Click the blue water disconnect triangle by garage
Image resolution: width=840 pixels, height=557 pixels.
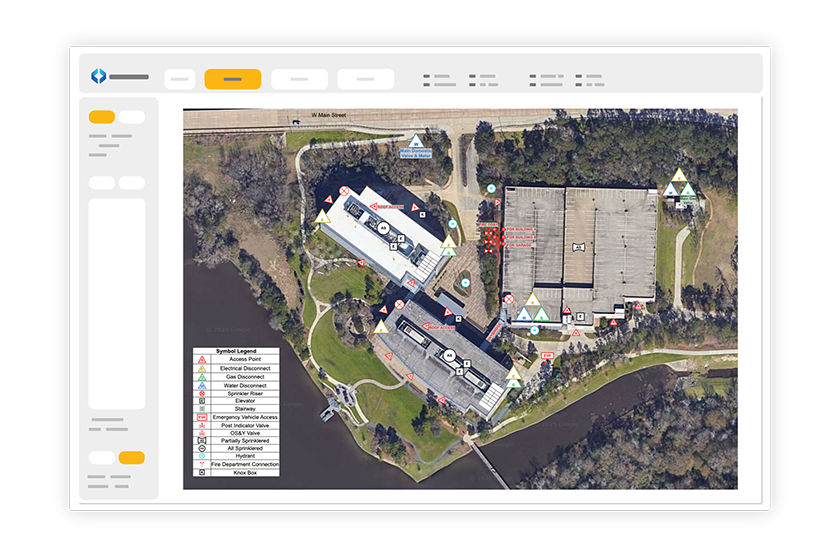523,314
